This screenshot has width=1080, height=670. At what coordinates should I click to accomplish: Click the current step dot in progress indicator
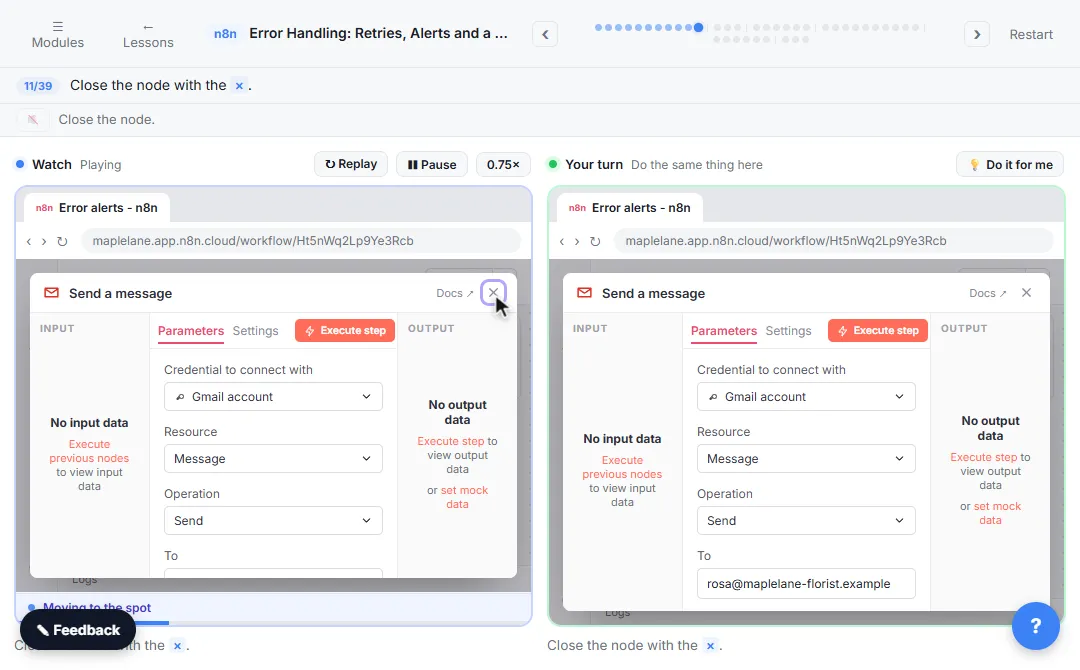(x=698, y=28)
